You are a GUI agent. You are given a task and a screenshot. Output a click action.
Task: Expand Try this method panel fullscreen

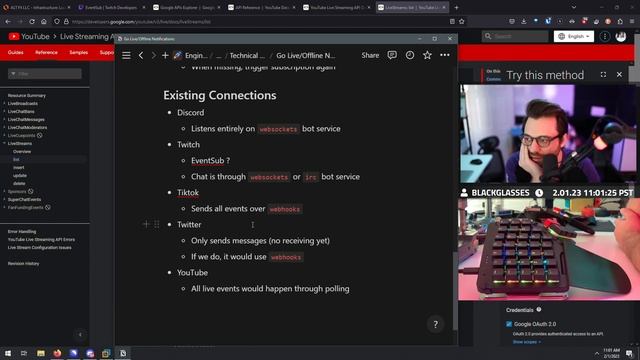click(x=603, y=75)
